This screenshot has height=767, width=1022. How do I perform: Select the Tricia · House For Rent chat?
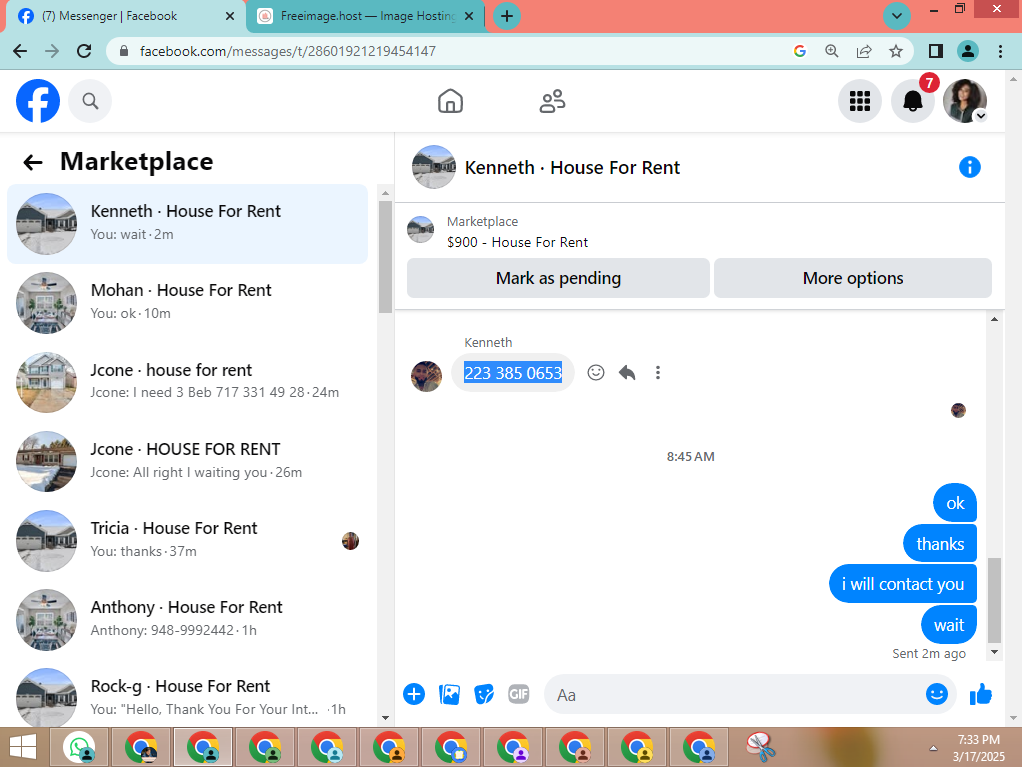(x=187, y=541)
